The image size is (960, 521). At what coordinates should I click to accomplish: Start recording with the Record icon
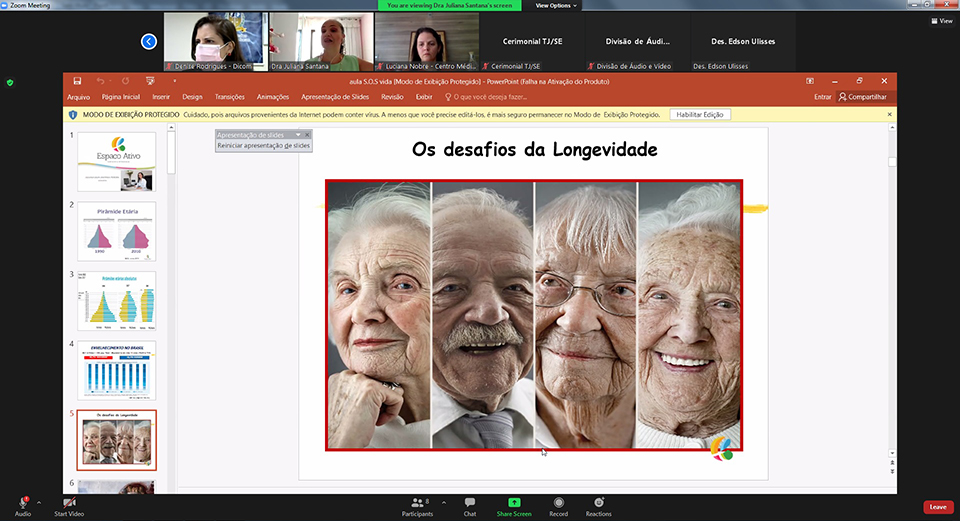click(x=558, y=502)
